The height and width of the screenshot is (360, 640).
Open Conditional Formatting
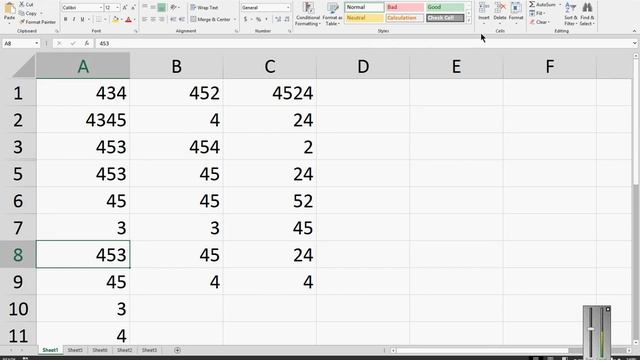tap(308, 14)
